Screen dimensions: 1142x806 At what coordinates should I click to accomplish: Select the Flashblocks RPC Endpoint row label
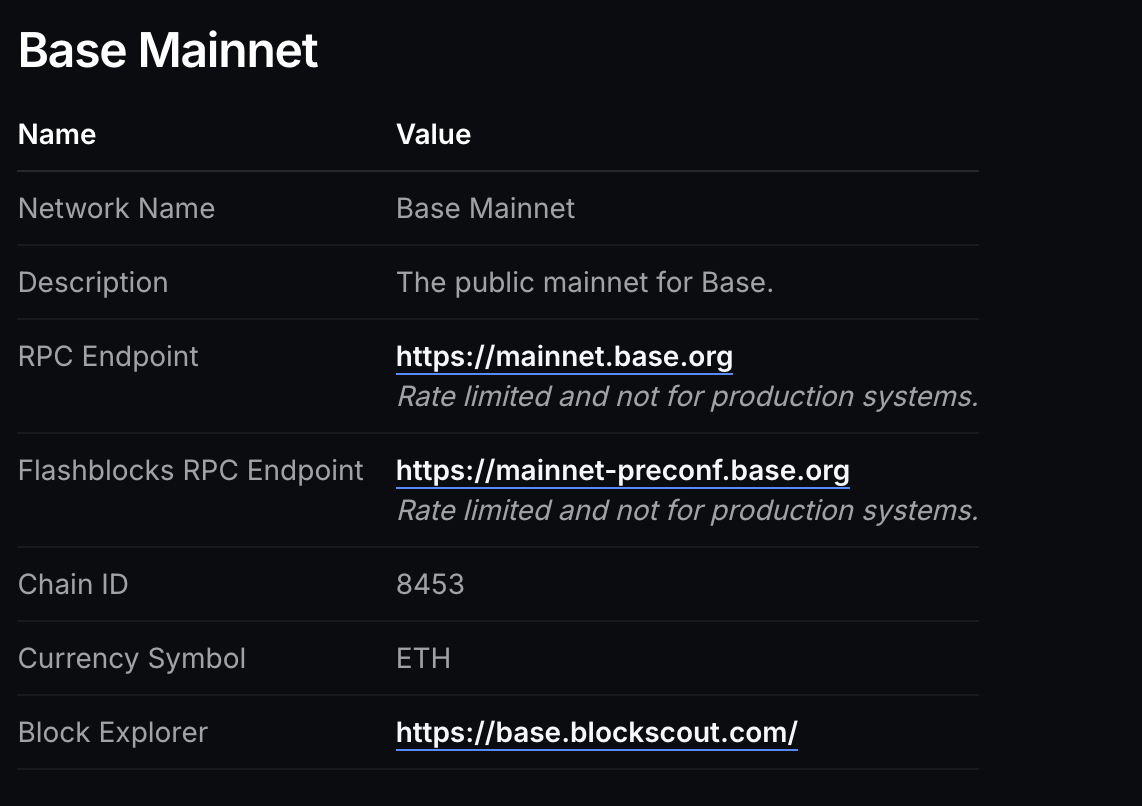click(x=190, y=471)
